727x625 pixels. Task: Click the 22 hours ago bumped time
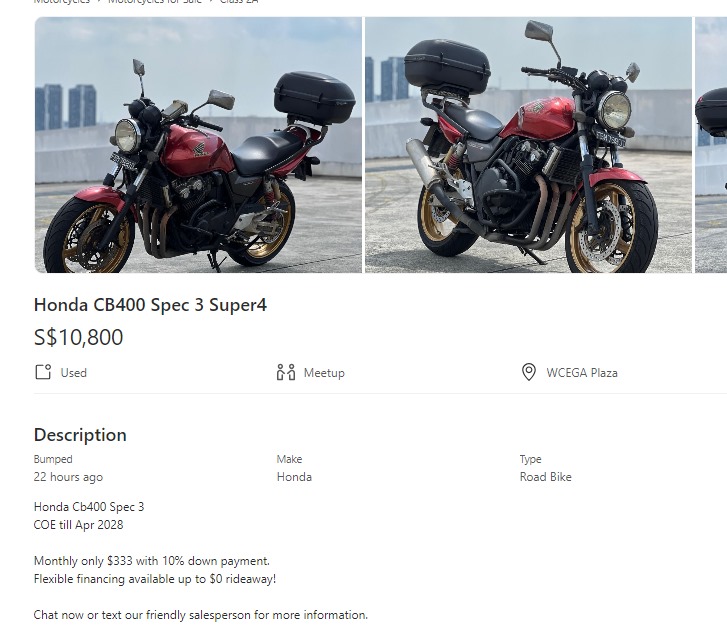(x=68, y=477)
